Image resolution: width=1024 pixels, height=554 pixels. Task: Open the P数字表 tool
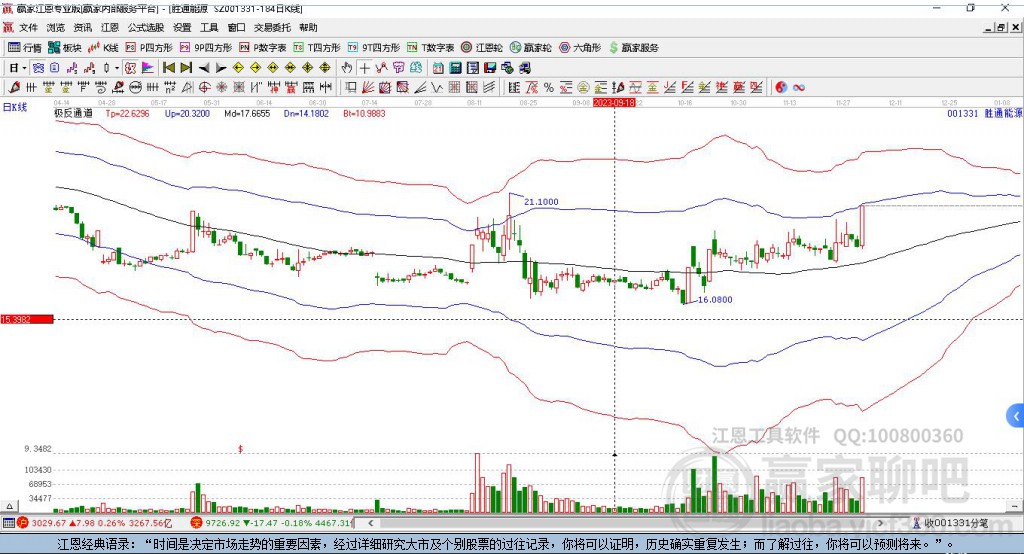tap(263, 48)
